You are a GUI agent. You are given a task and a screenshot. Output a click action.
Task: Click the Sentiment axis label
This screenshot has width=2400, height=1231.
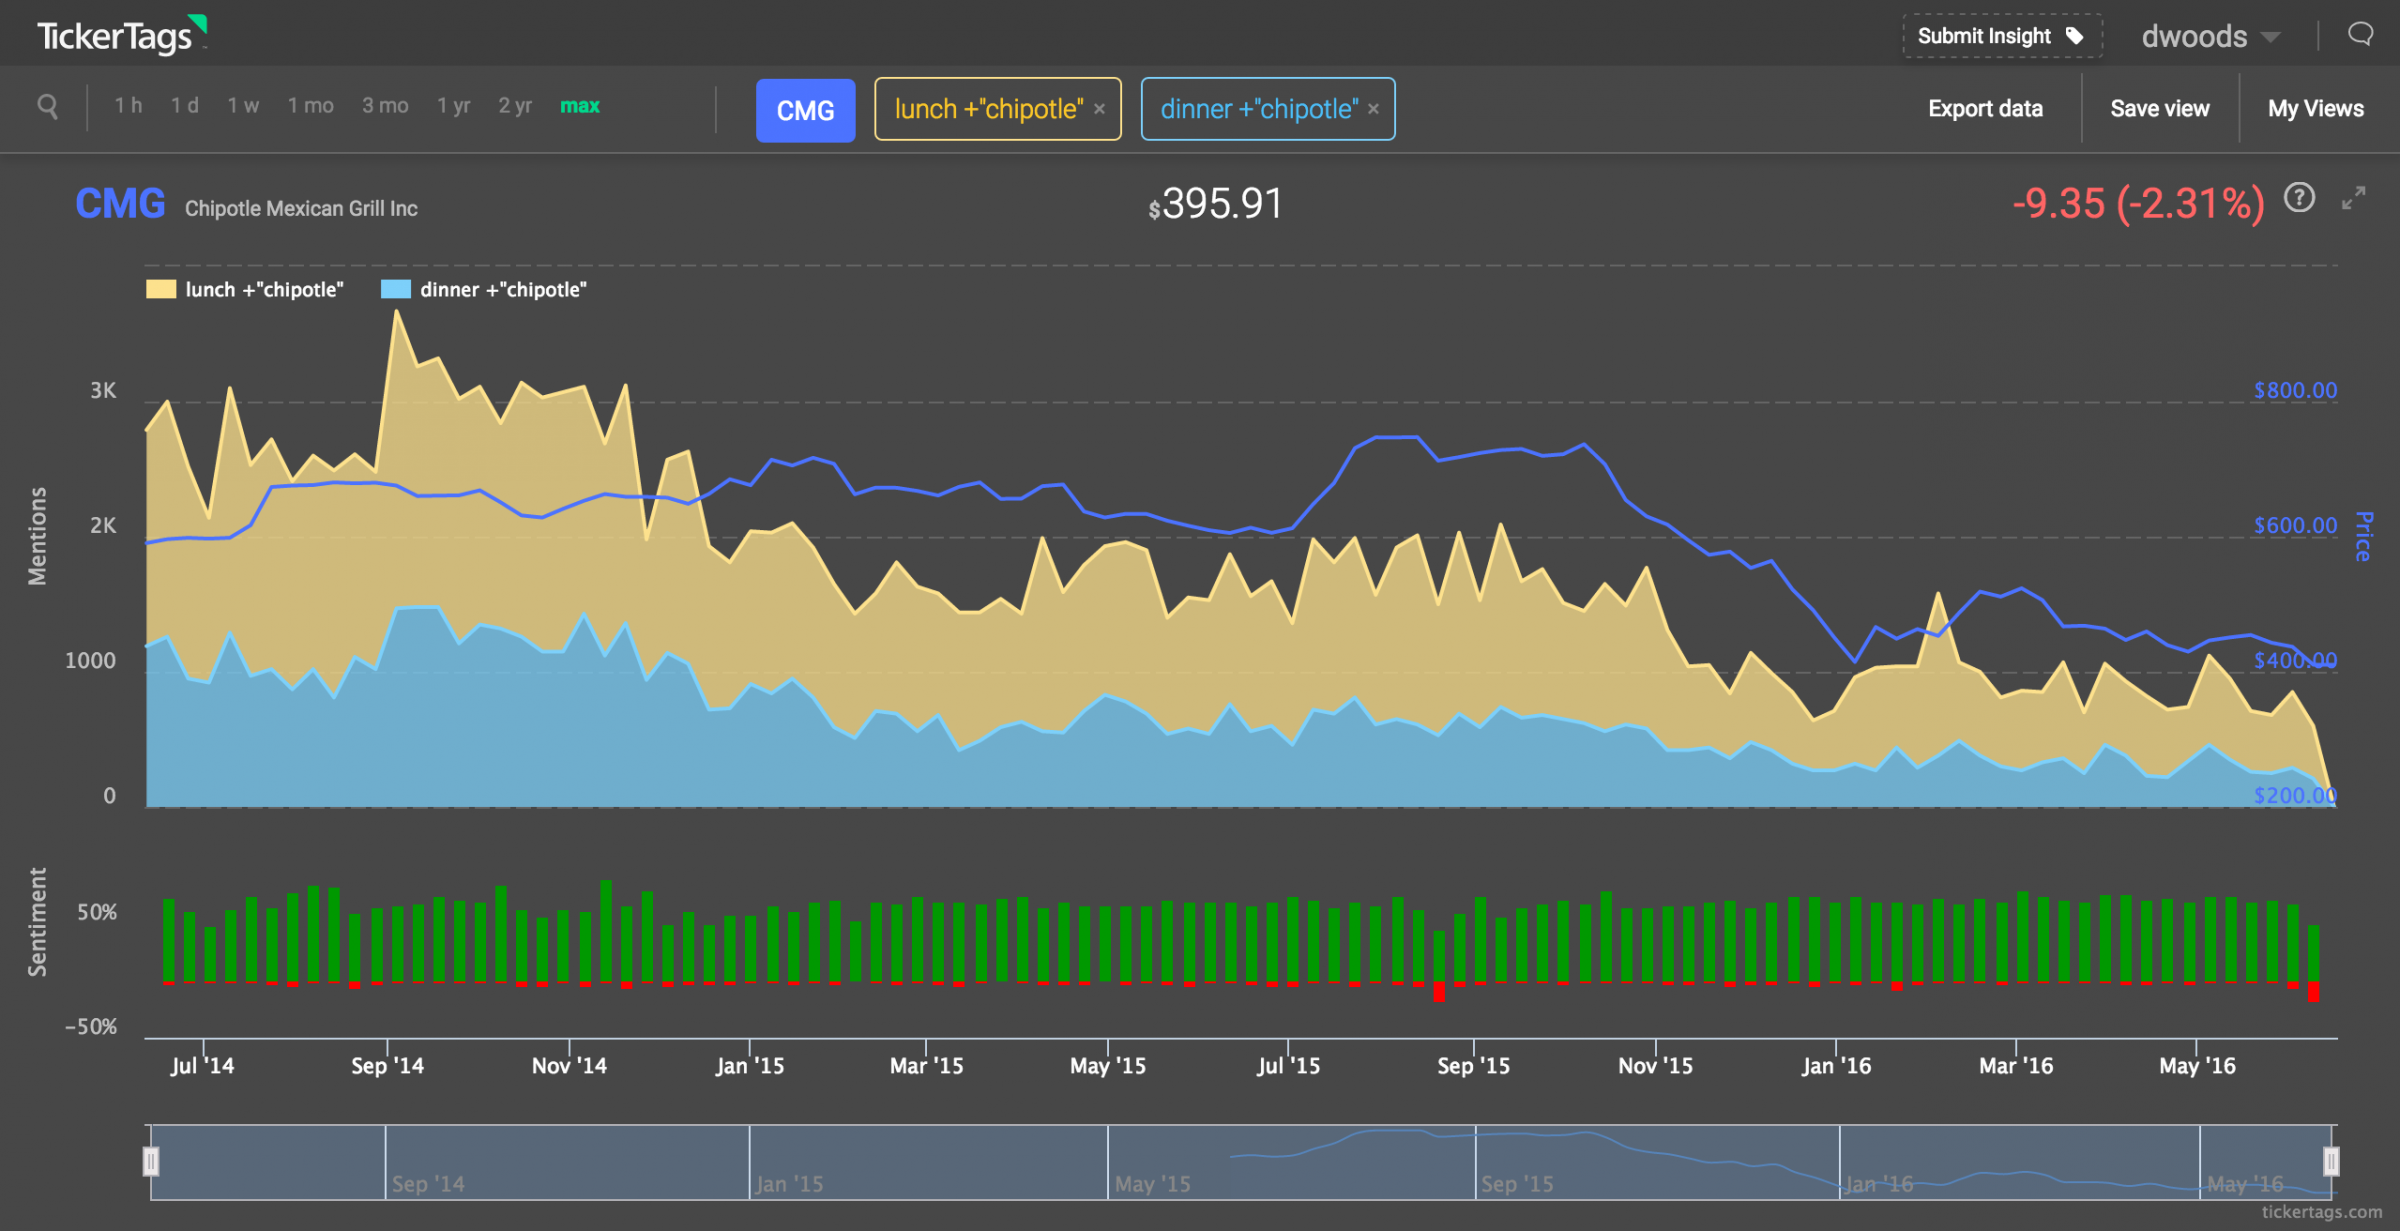(x=37, y=921)
